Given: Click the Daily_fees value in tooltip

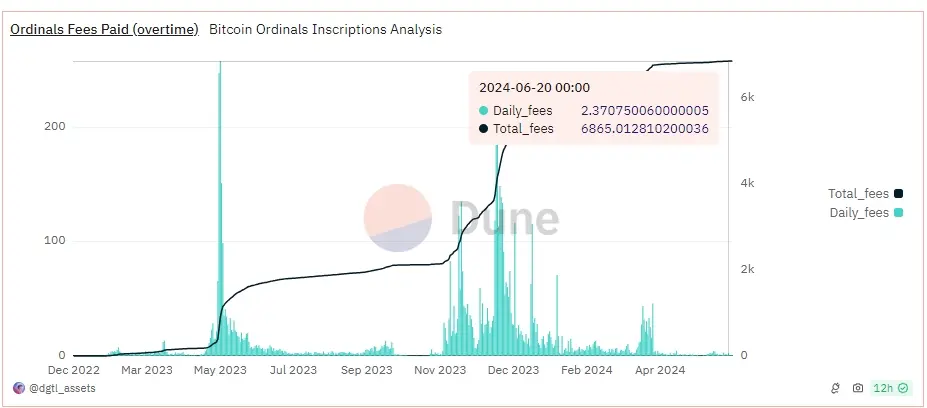Looking at the screenshot, I should click(644, 111).
